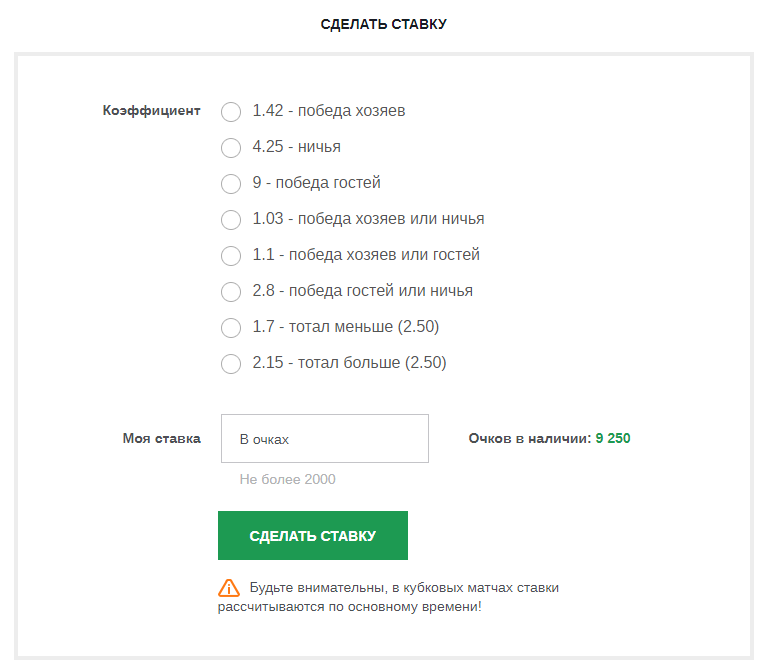The height and width of the screenshot is (669, 768).
Task: Click the 'Моя ставка' field label
Action: point(162,438)
